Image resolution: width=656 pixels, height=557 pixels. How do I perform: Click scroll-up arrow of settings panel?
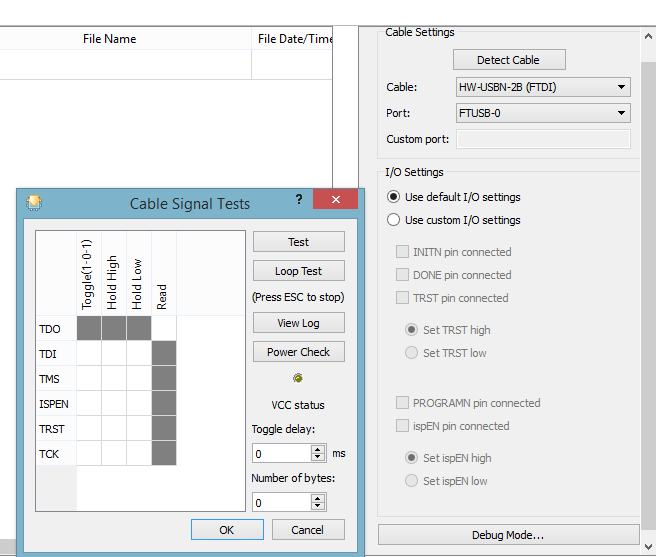648,36
